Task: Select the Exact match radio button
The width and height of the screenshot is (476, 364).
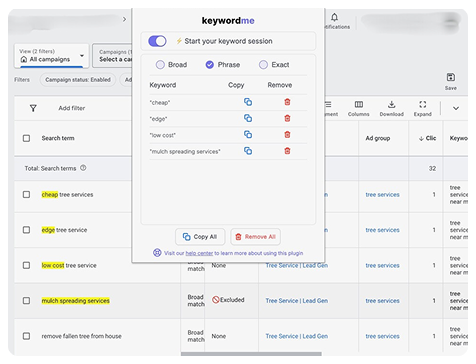Action: tap(263, 65)
